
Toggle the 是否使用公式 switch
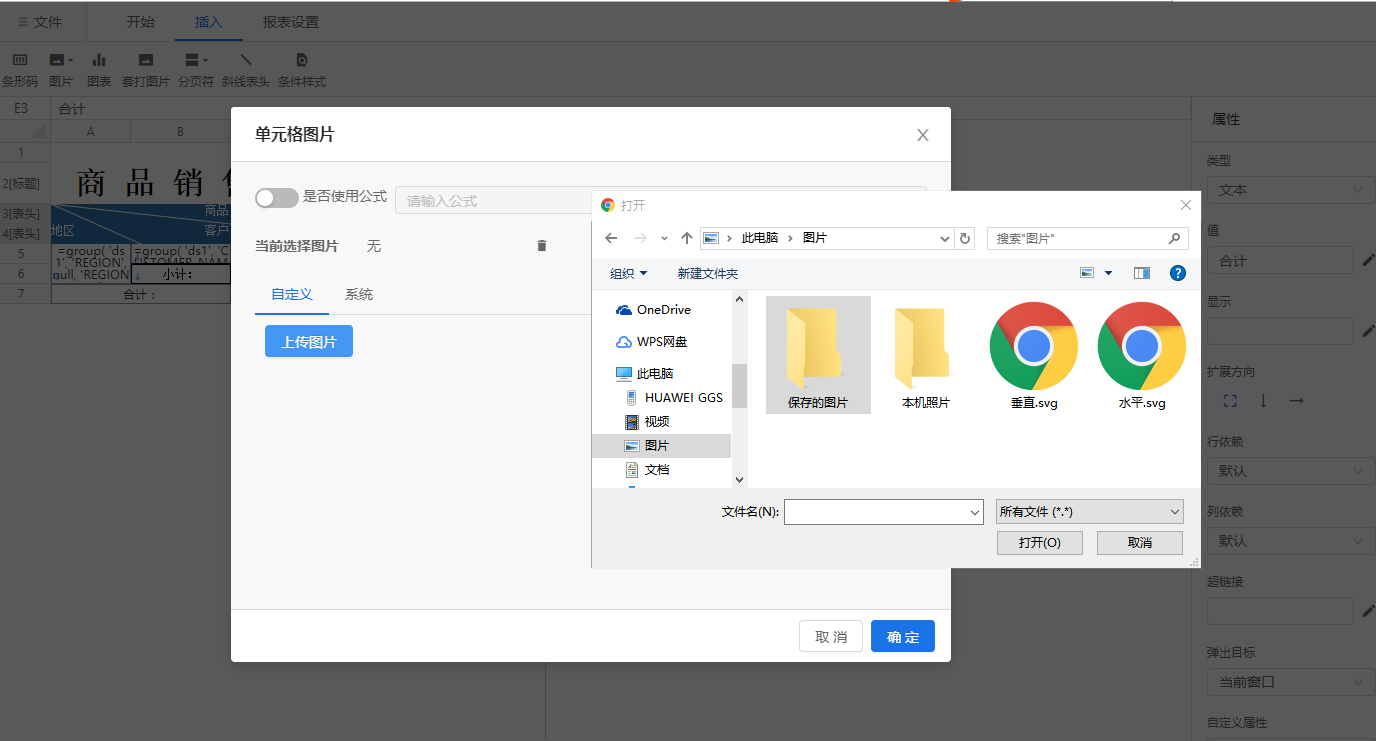click(276, 197)
